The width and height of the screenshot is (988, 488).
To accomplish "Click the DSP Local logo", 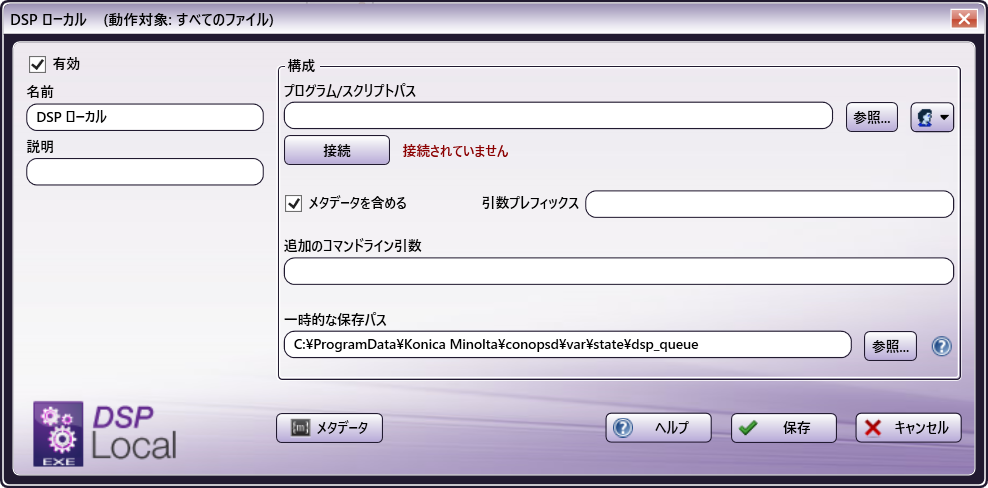I will click(105, 433).
